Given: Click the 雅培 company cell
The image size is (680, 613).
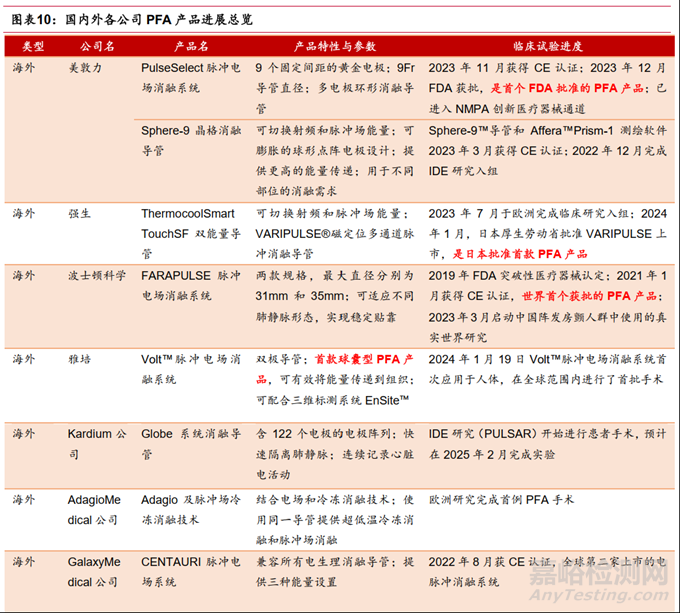Looking at the screenshot, I should pos(80,357).
